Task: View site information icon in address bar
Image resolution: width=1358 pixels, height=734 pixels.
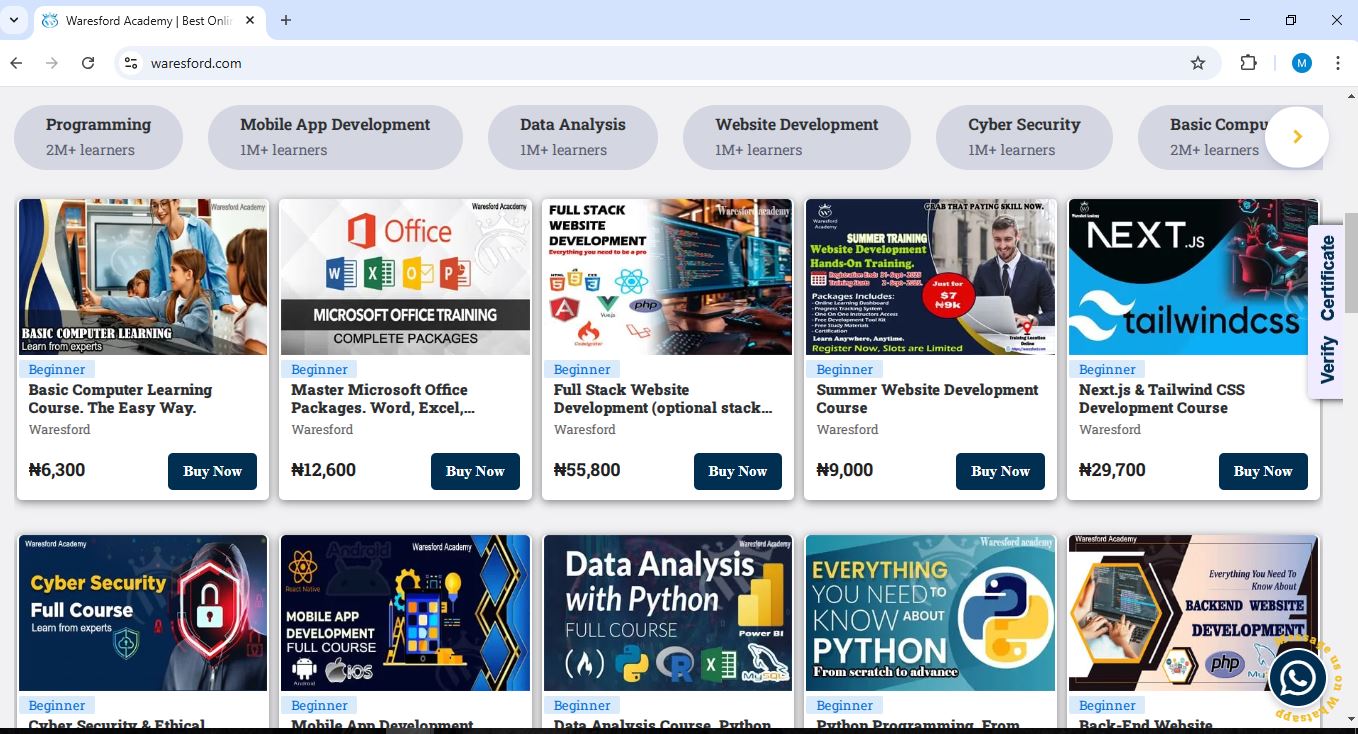Action: tap(130, 63)
